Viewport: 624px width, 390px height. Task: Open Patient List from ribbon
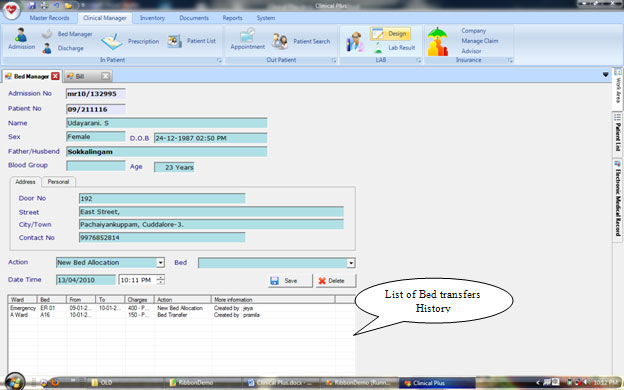(174, 41)
